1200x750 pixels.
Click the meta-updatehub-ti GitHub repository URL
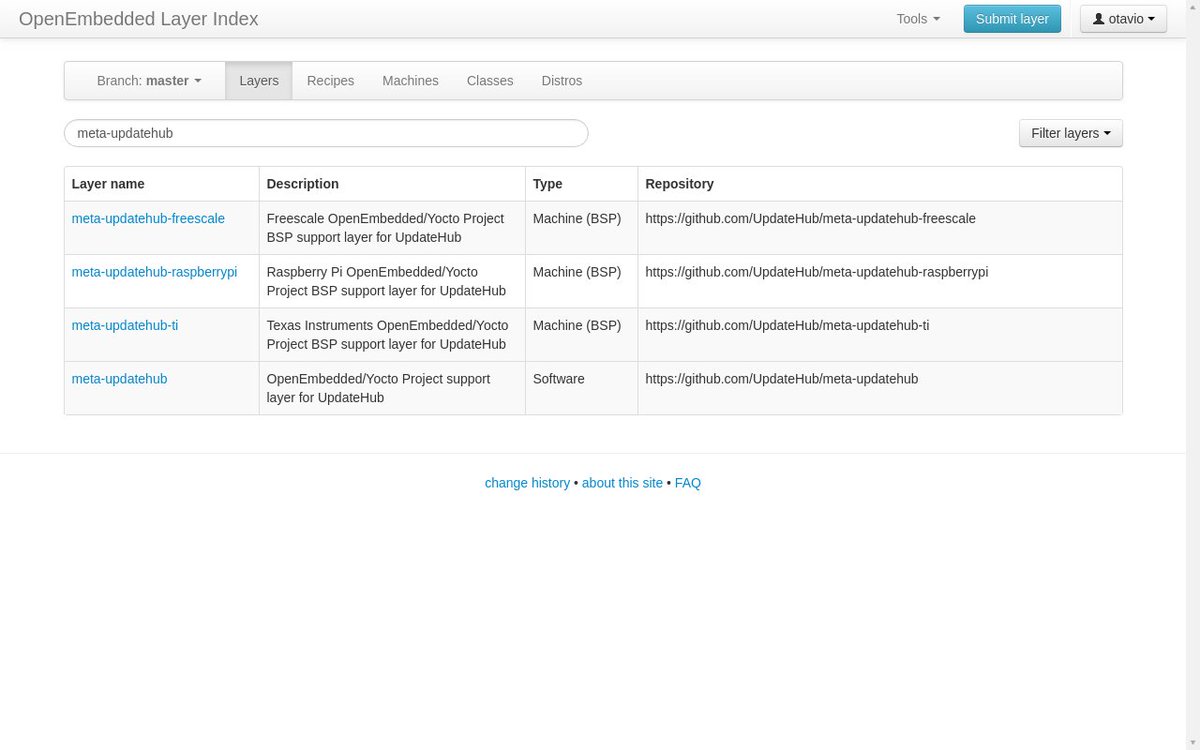point(788,325)
